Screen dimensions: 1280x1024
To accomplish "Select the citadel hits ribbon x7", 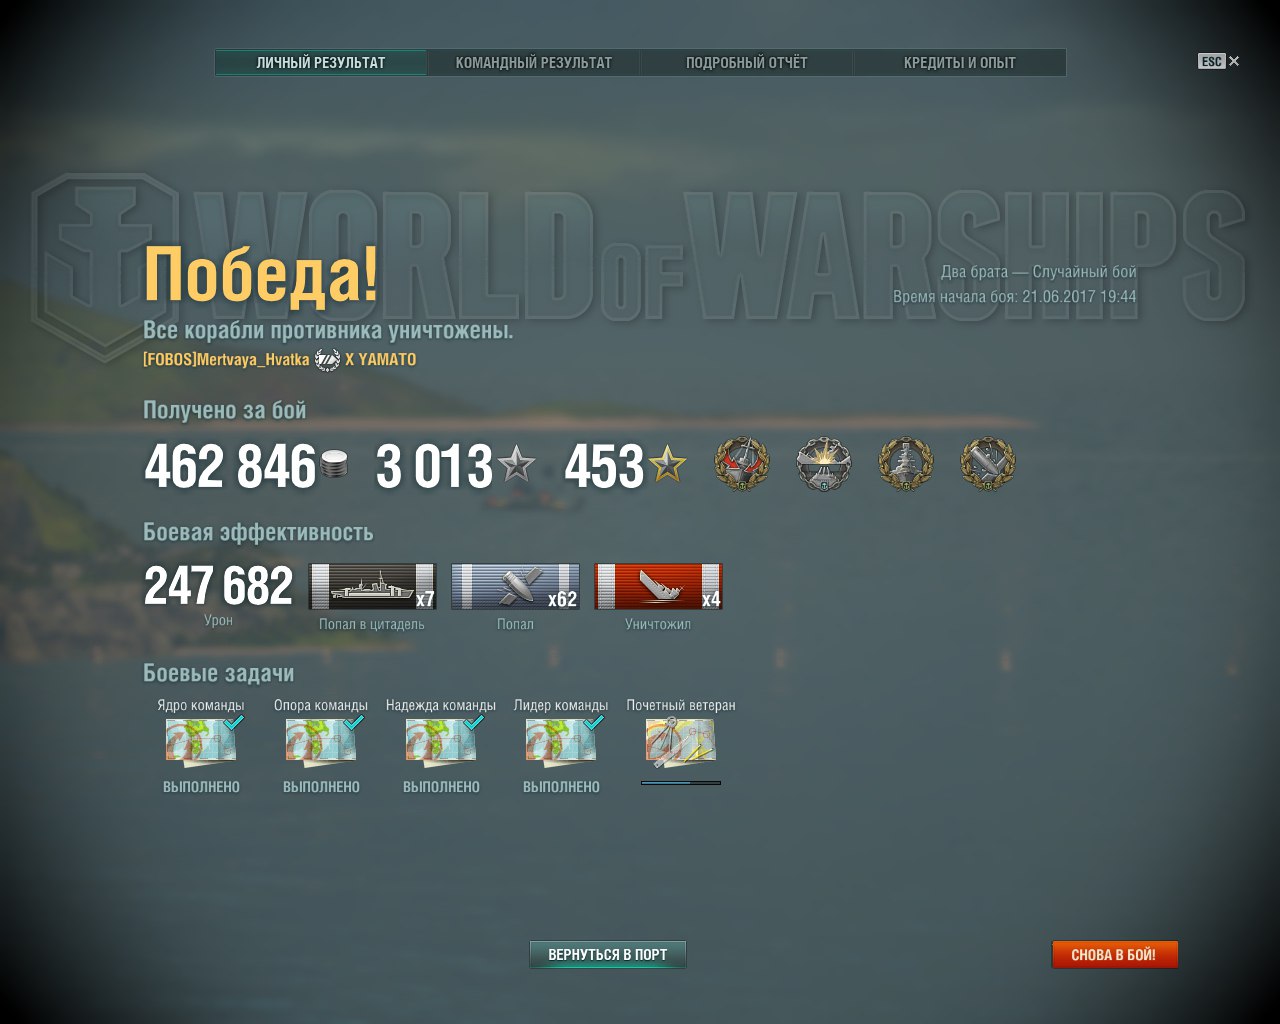I will (x=372, y=587).
